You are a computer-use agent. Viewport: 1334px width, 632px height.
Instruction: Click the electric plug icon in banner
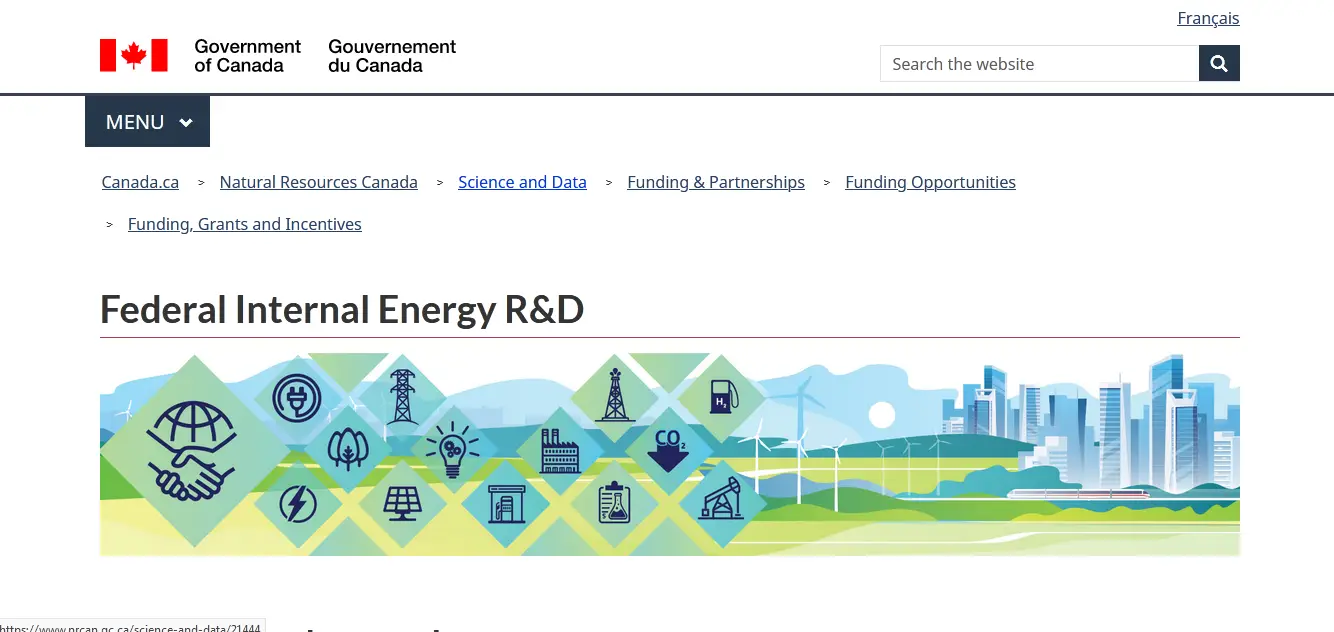296,398
